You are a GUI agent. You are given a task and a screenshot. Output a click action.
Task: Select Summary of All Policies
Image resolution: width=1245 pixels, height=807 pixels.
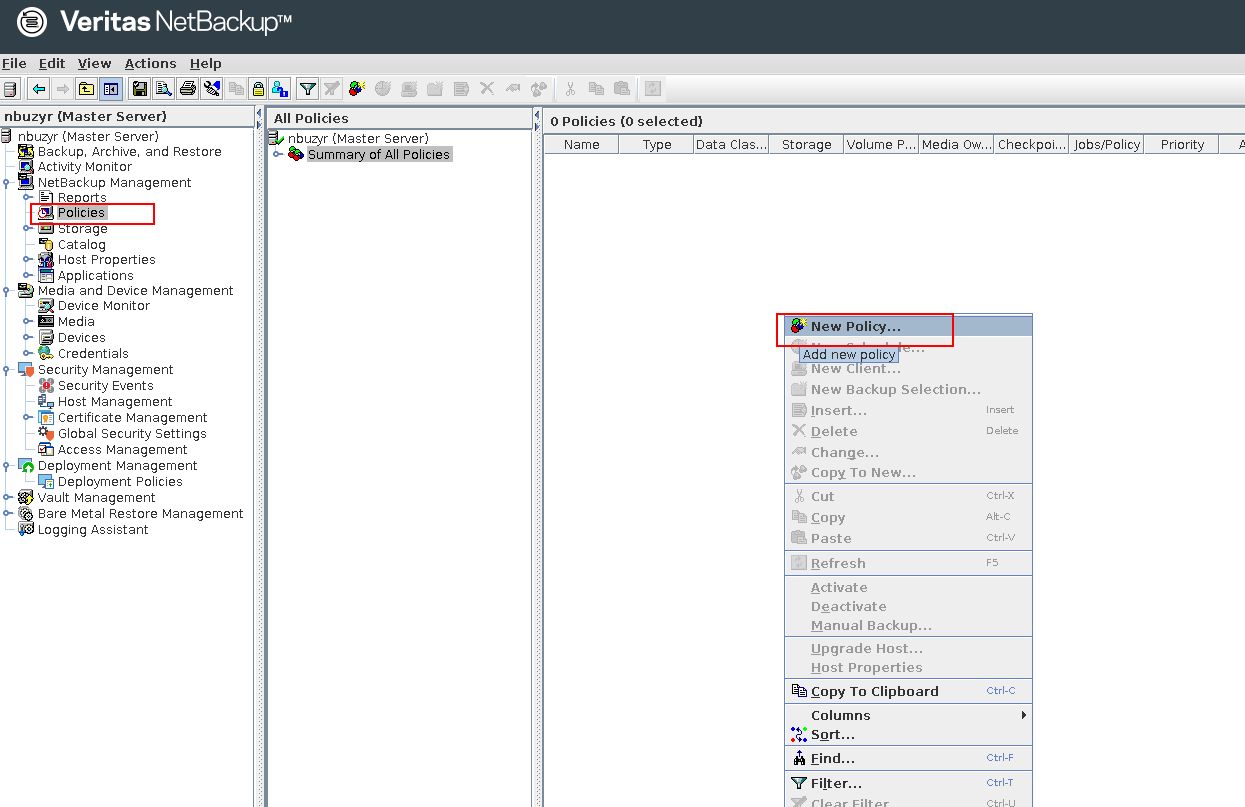click(379, 154)
